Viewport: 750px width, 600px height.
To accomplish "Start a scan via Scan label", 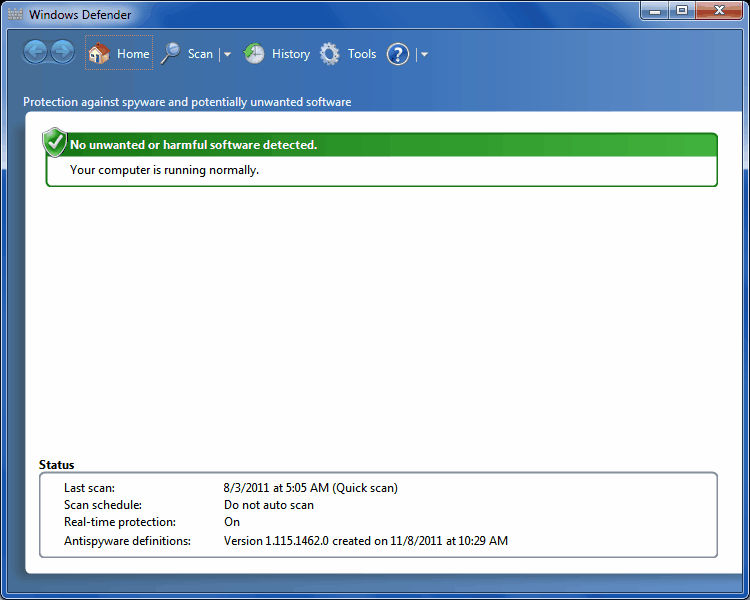I will pos(200,54).
